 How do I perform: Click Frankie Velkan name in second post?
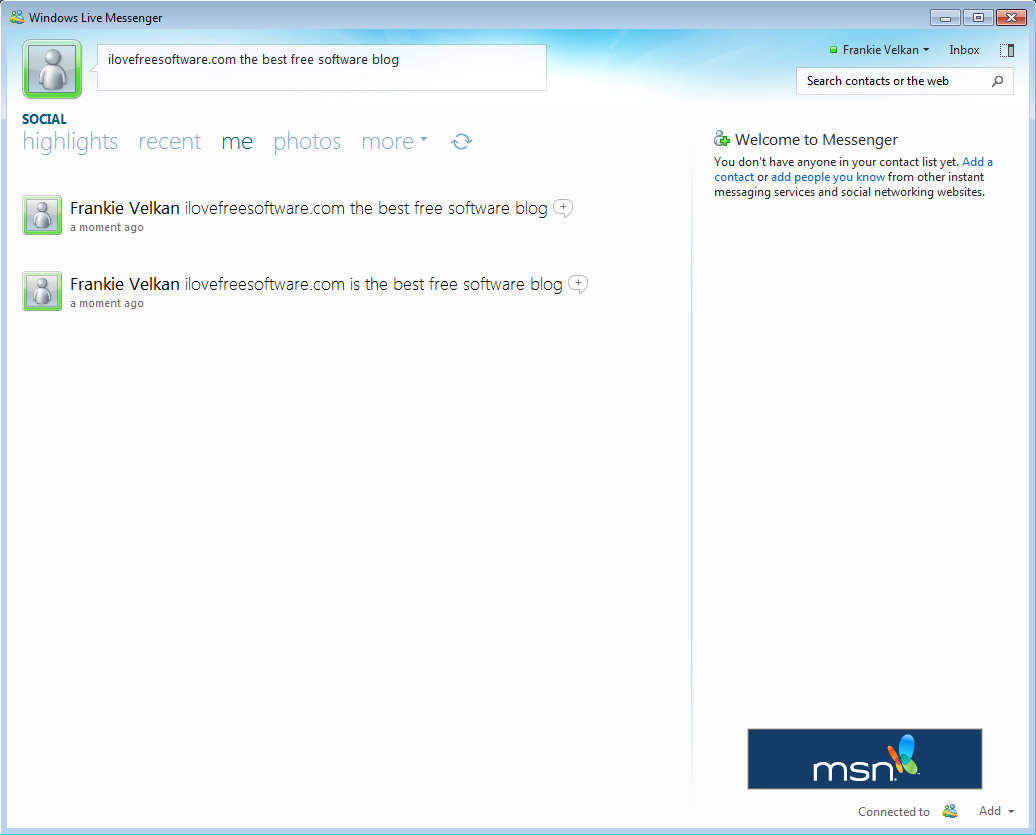[125, 284]
